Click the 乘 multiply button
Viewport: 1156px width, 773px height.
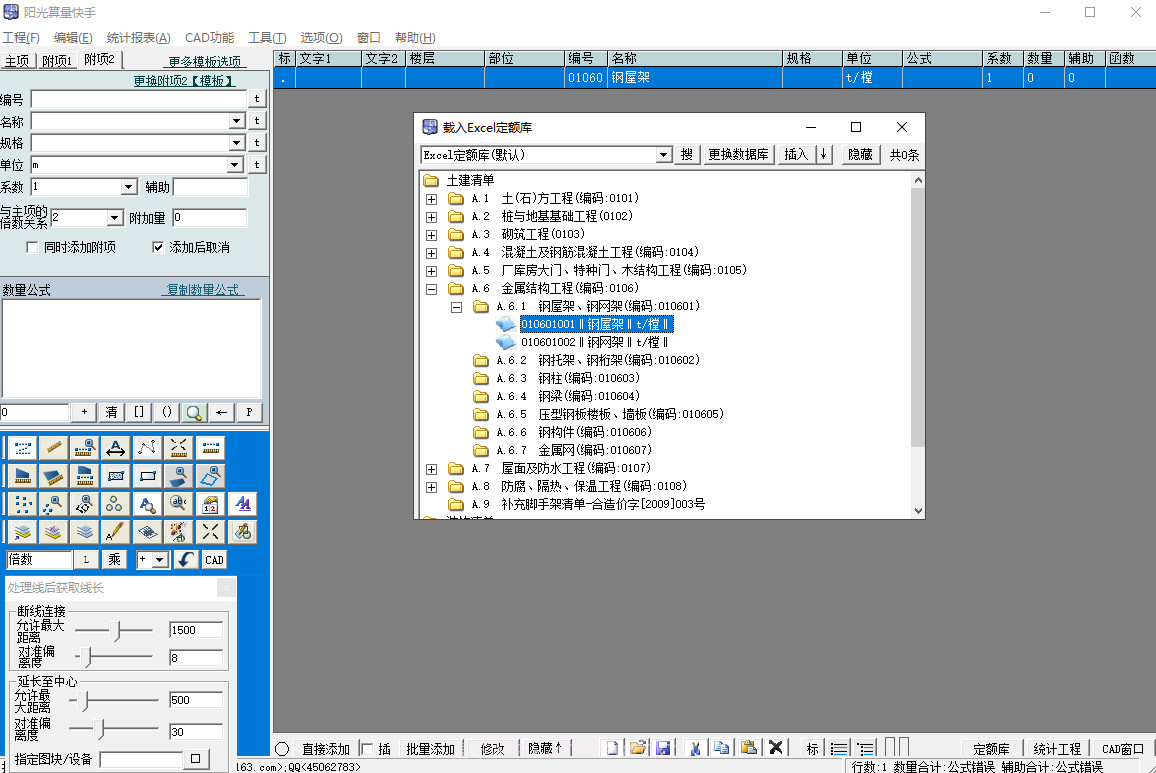pos(114,560)
